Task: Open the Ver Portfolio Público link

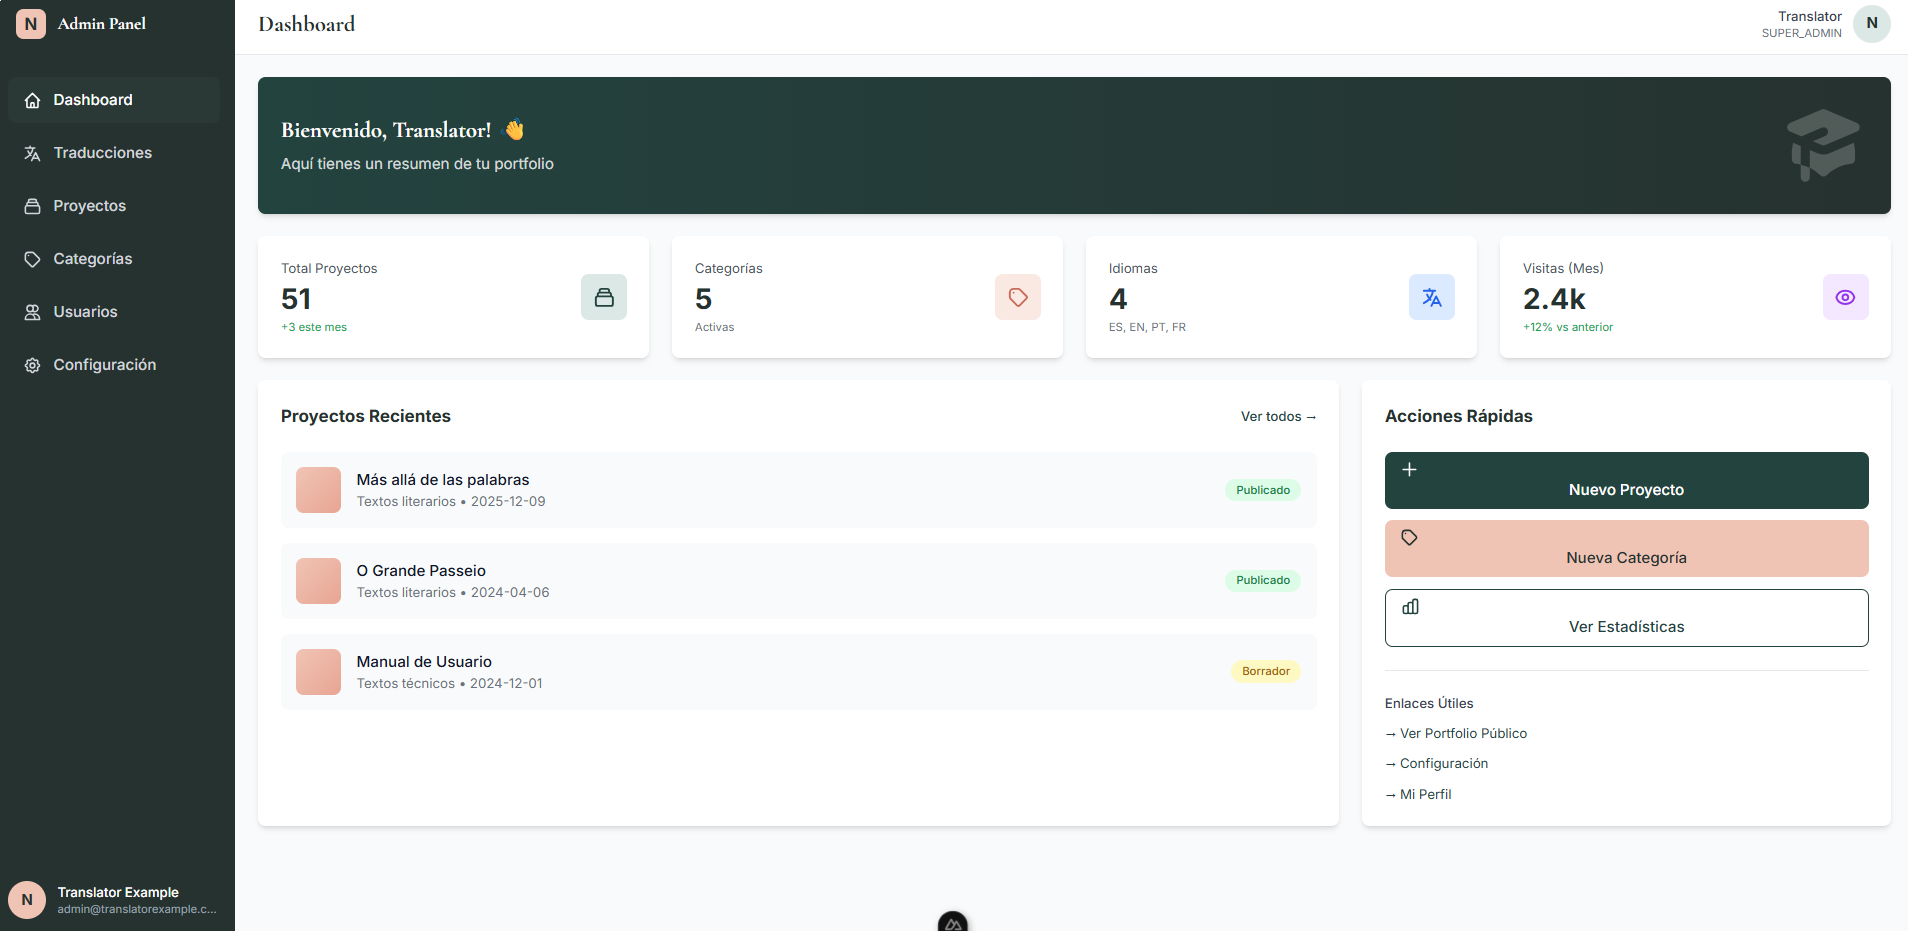Action: click(1456, 734)
